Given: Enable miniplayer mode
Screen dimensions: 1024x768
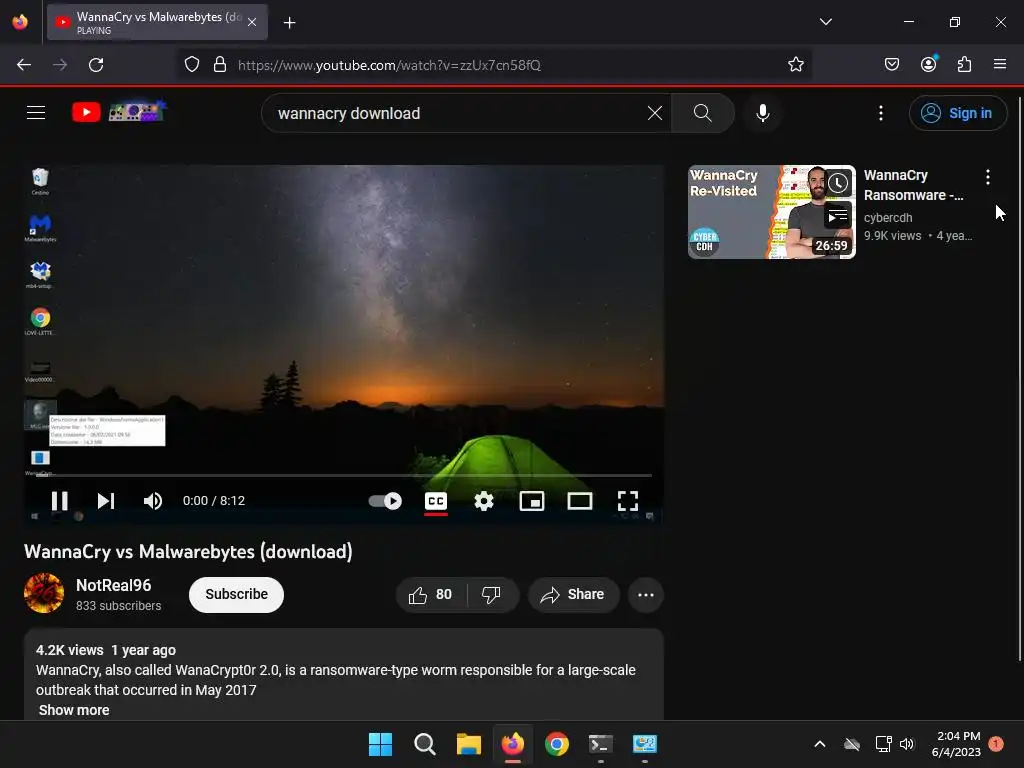Looking at the screenshot, I should pos(532,501).
